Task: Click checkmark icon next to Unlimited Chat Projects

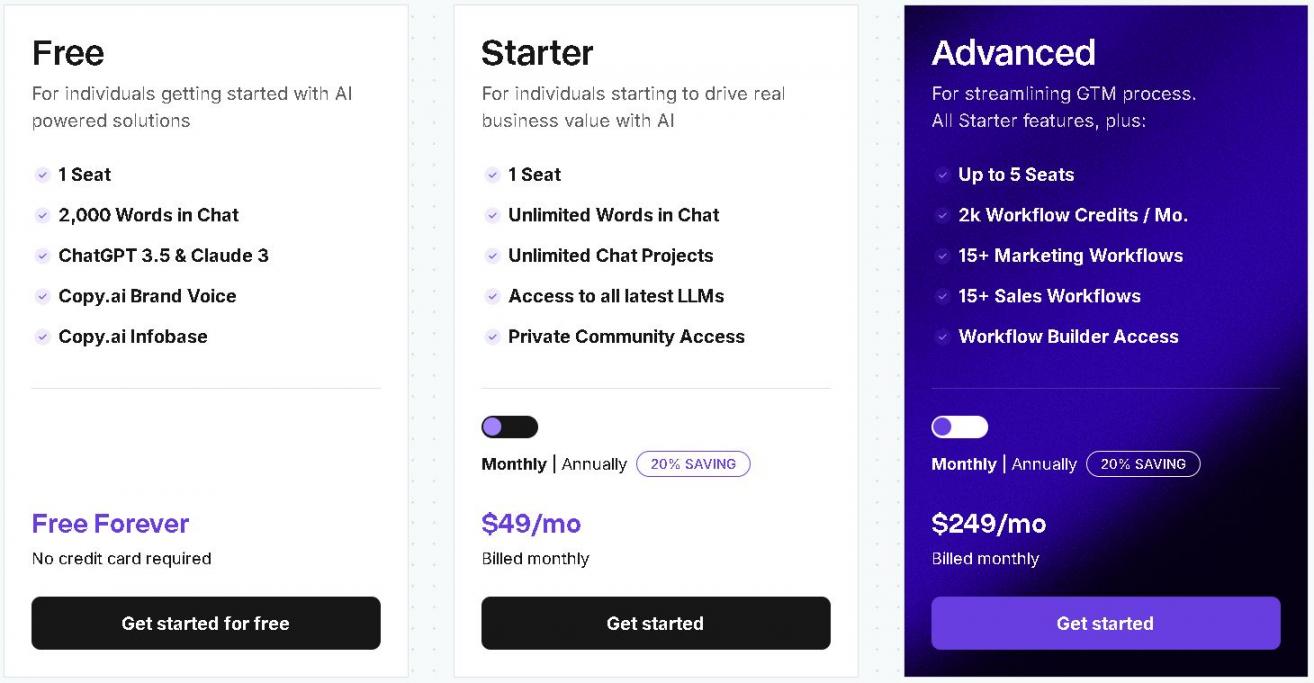Action: coord(492,256)
